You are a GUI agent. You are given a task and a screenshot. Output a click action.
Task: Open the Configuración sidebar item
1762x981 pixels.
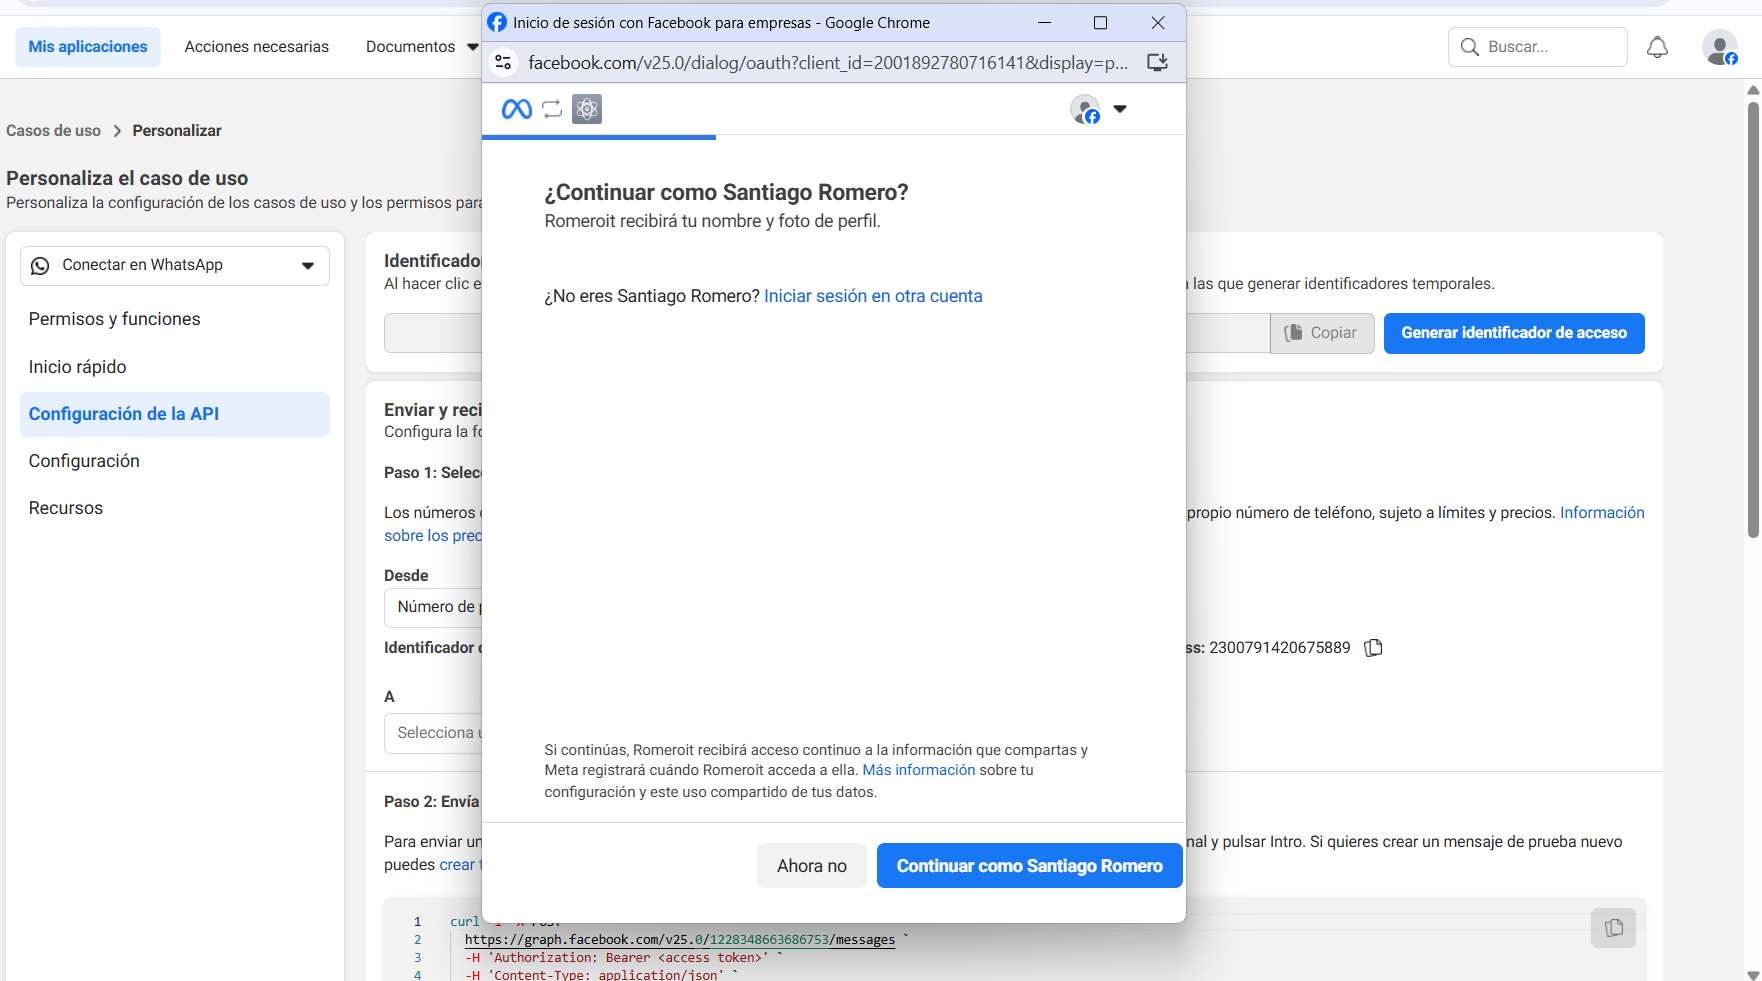coord(175,461)
